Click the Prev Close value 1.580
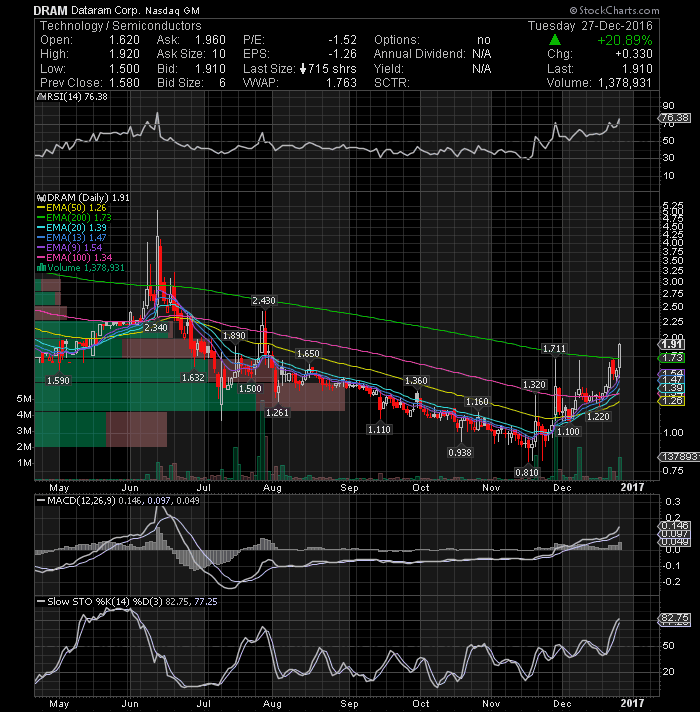The image size is (700, 712). pyautogui.click(x=124, y=83)
